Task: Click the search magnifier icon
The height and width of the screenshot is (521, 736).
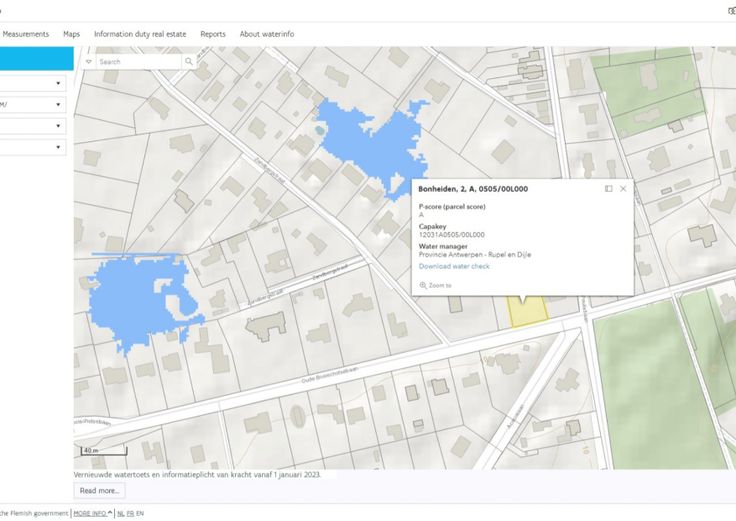Action: pyautogui.click(x=188, y=62)
